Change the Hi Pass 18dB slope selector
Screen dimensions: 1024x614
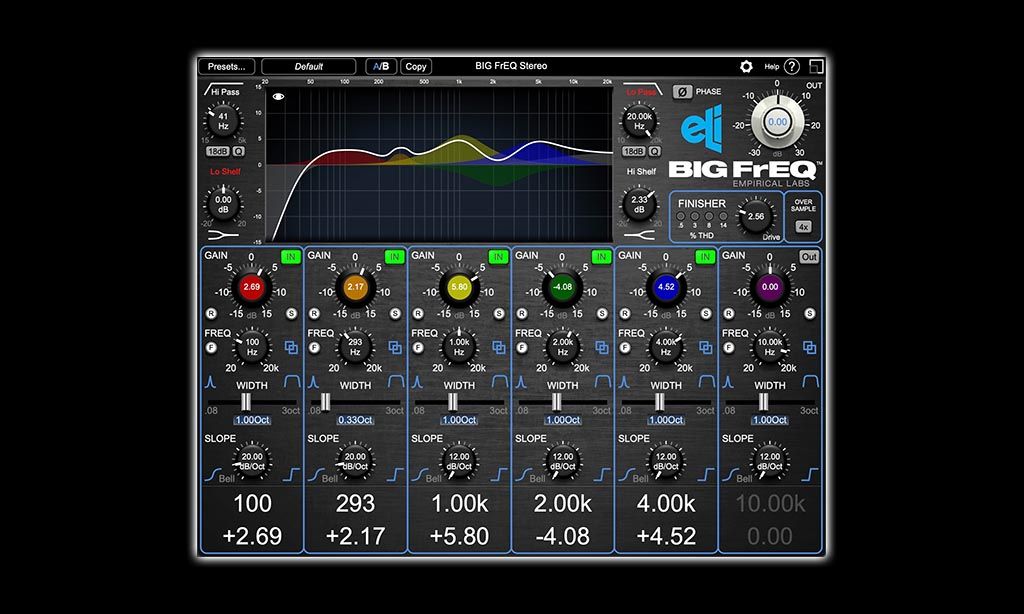[x=217, y=152]
